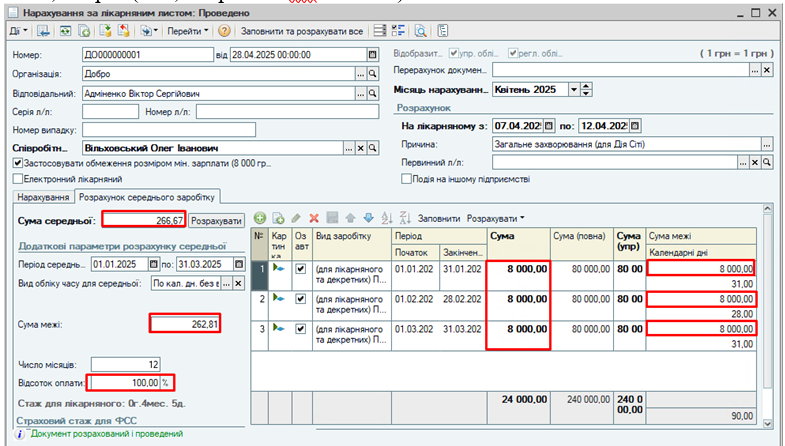785x446 pixels.
Task: Click Заповнити та розрахувати все button
Action: pos(301,31)
